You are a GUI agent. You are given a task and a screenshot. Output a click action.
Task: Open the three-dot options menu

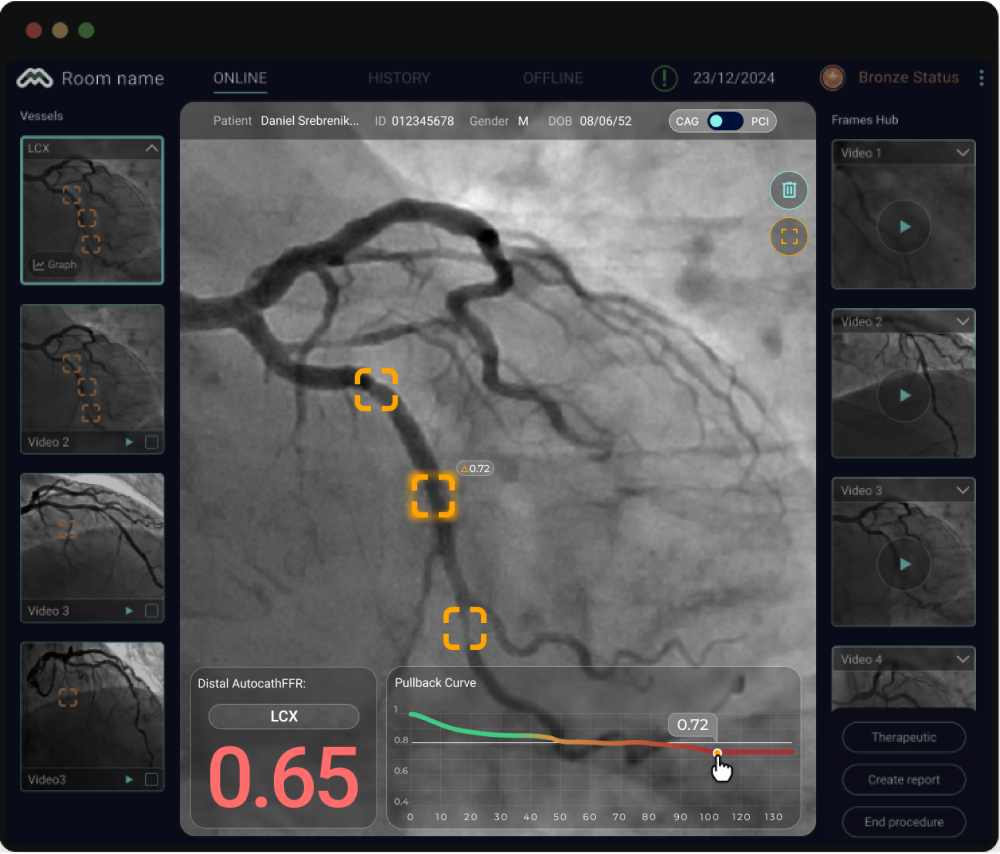click(981, 78)
